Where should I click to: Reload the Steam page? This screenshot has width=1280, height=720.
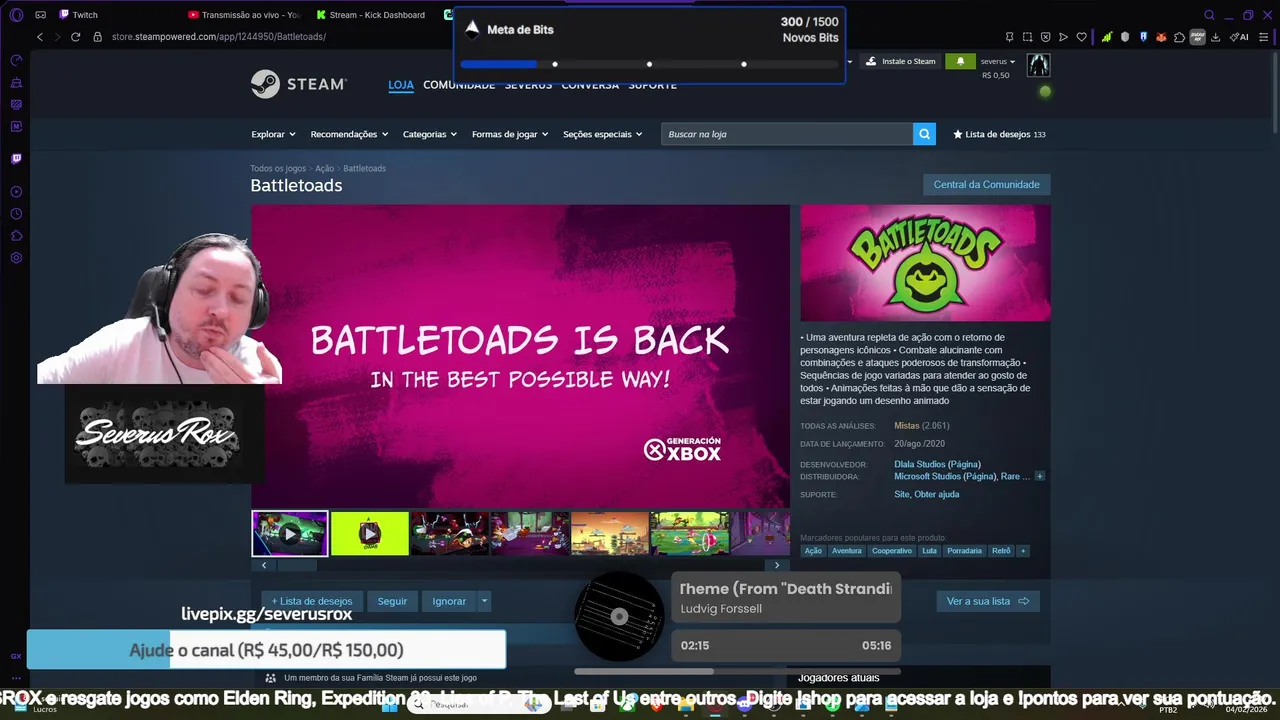(76, 37)
